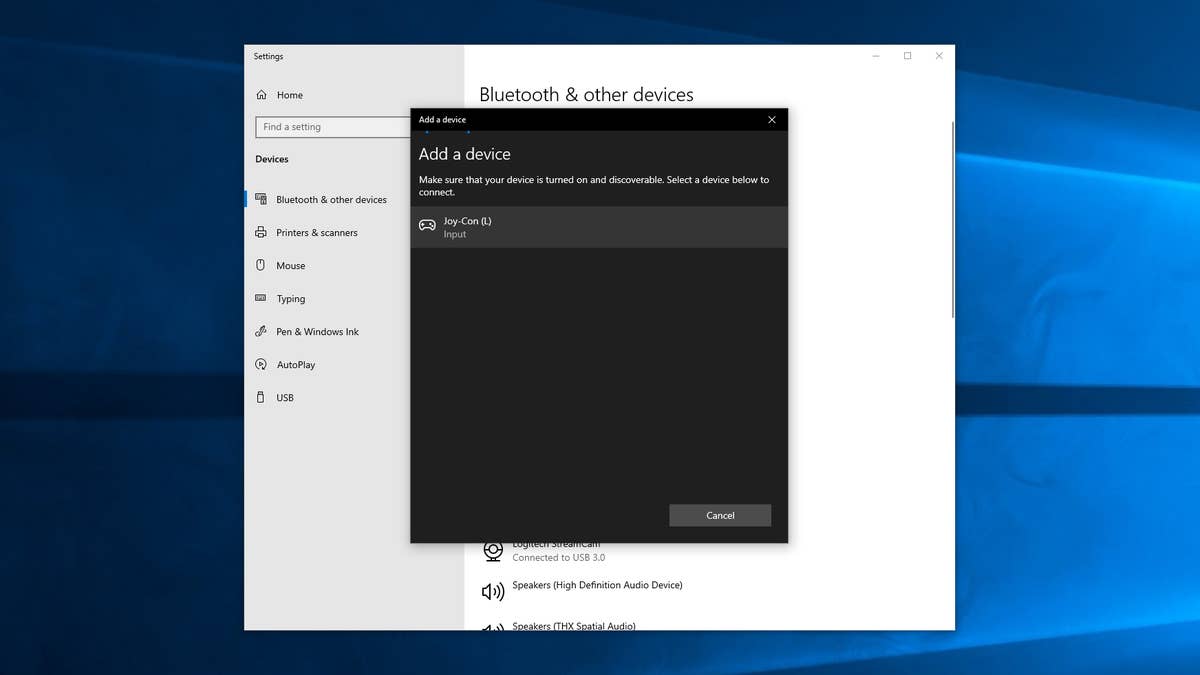The height and width of the screenshot is (675, 1200).
Task: Click the Logitech StreamCam webcam icon
Action: (493, 551)
